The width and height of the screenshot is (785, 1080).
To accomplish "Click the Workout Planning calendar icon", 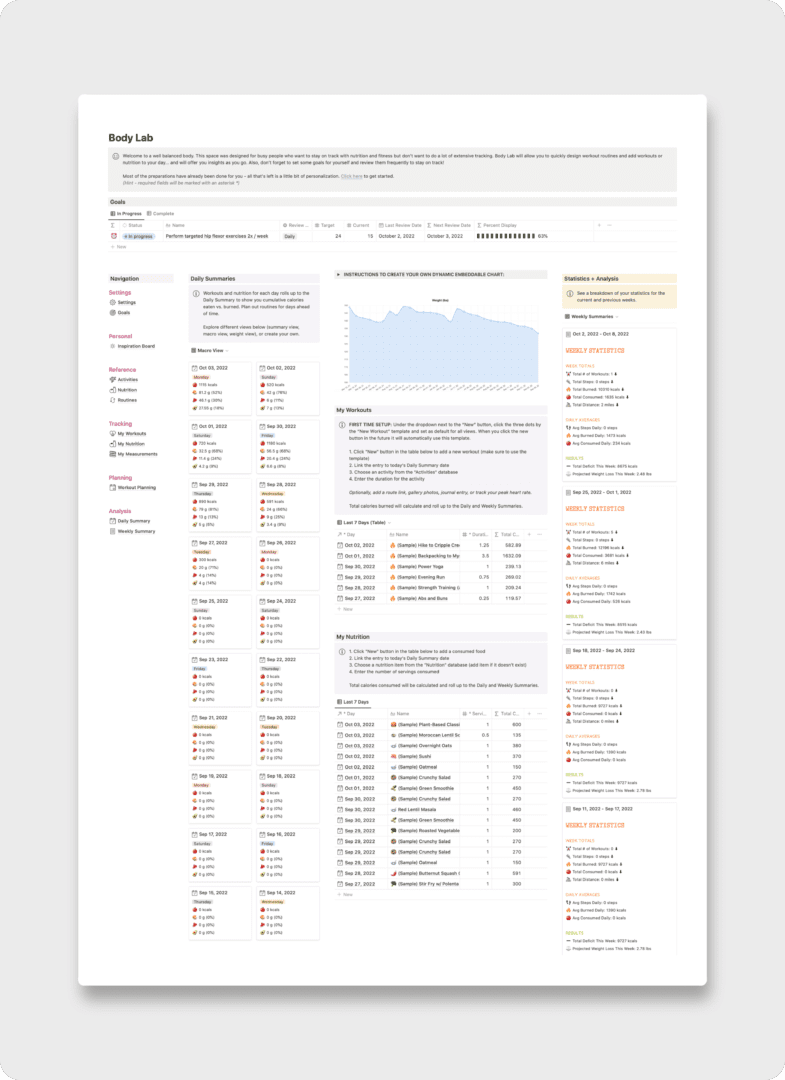I will coord(113,488).
